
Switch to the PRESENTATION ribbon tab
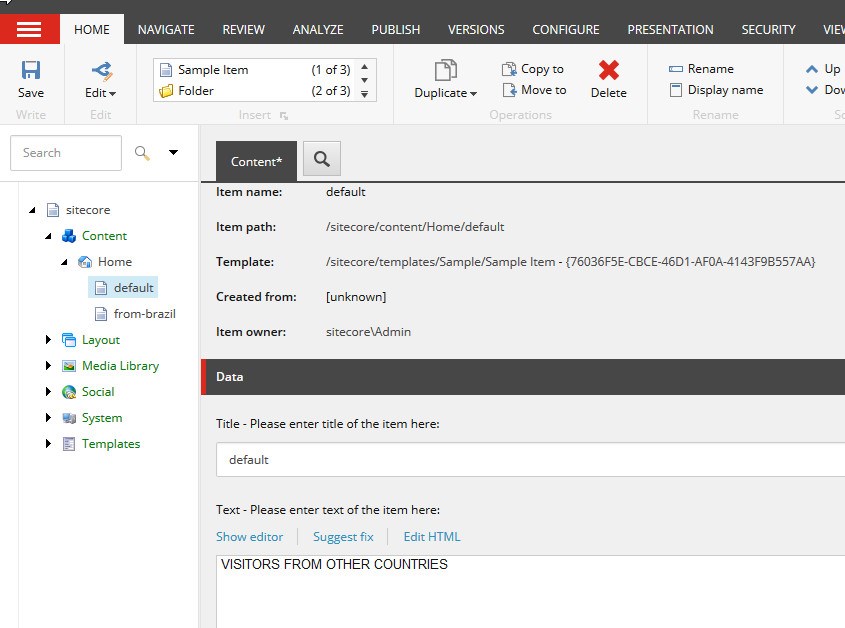coord(669,29)
